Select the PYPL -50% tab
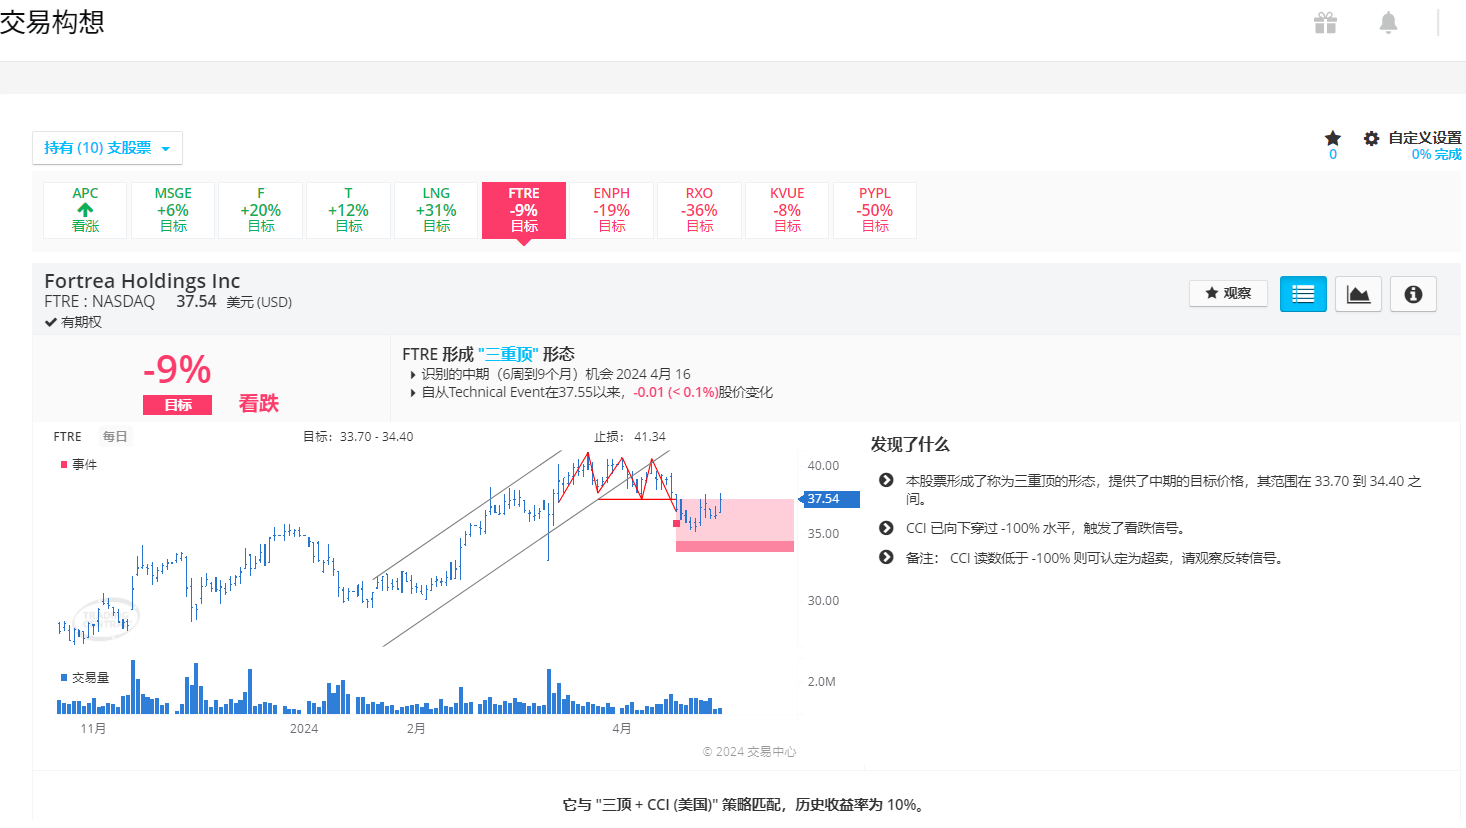1466x828 pixels. pyautogui.click(x=875, y=210)
